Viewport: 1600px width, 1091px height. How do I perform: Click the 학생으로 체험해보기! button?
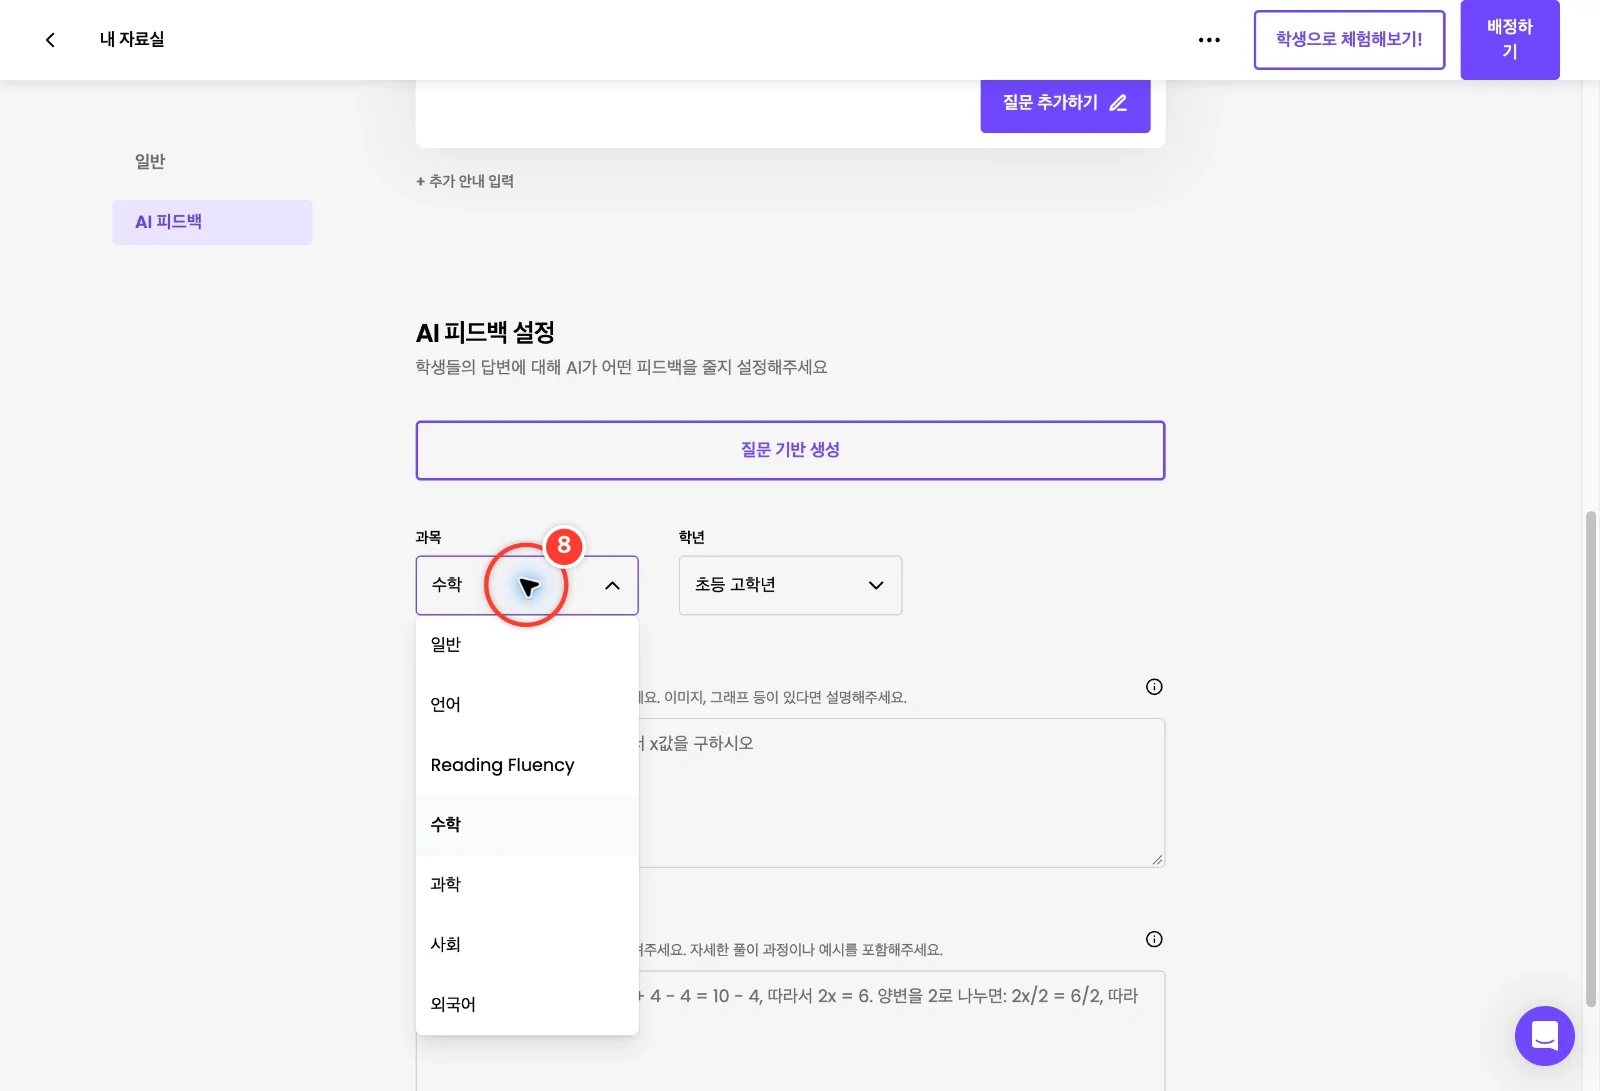(x=1349, y=40)
